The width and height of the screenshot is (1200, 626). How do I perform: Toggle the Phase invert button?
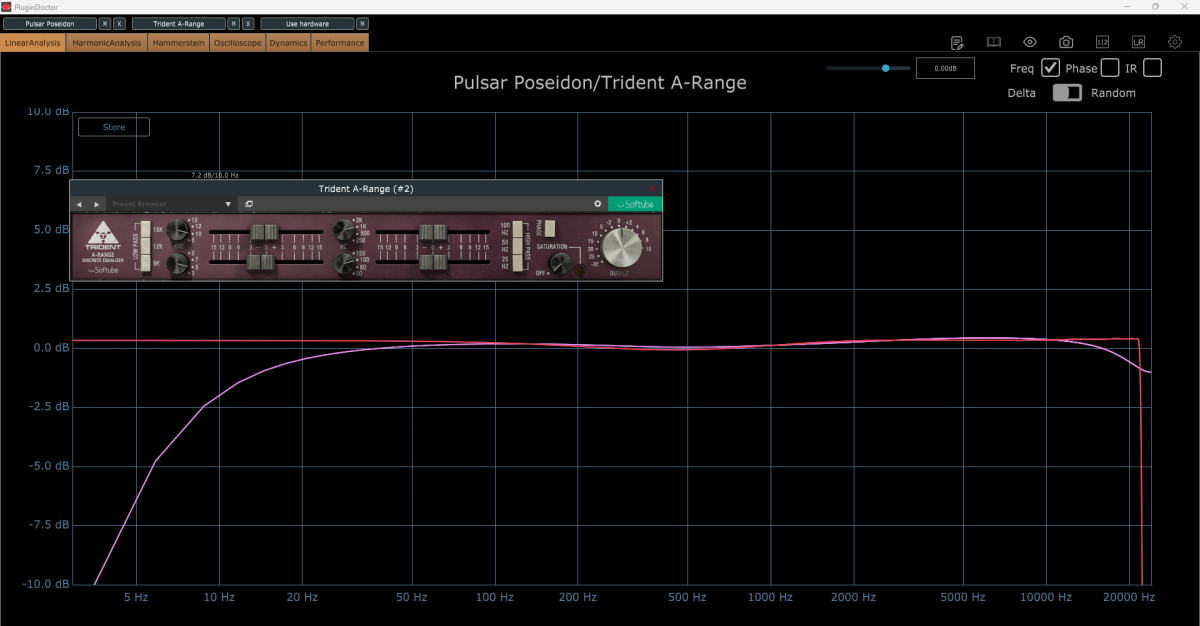[550, 227]
